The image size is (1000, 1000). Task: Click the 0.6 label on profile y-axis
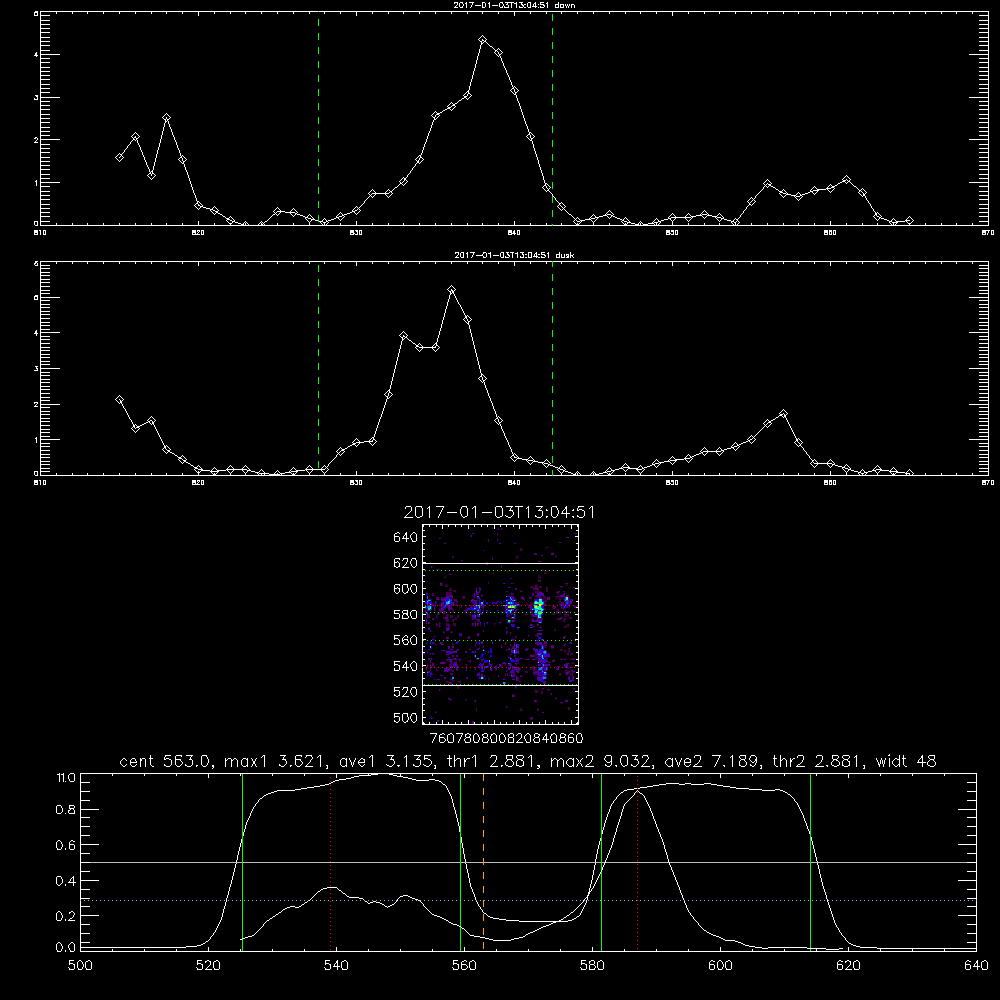[x=66, y=845]
